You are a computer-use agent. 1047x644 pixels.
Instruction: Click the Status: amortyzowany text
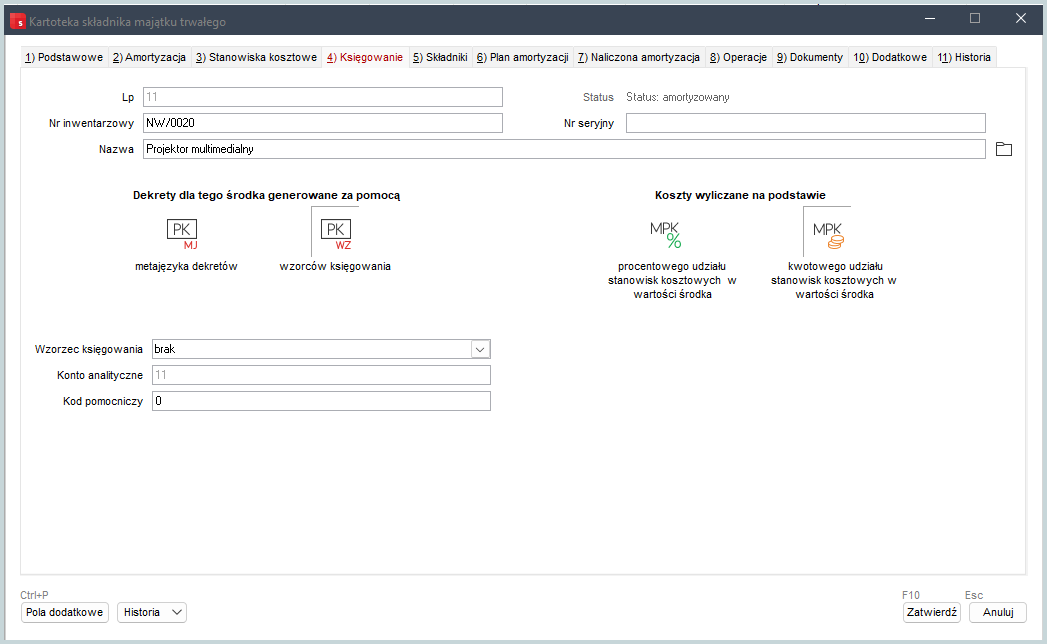point(678,97)
